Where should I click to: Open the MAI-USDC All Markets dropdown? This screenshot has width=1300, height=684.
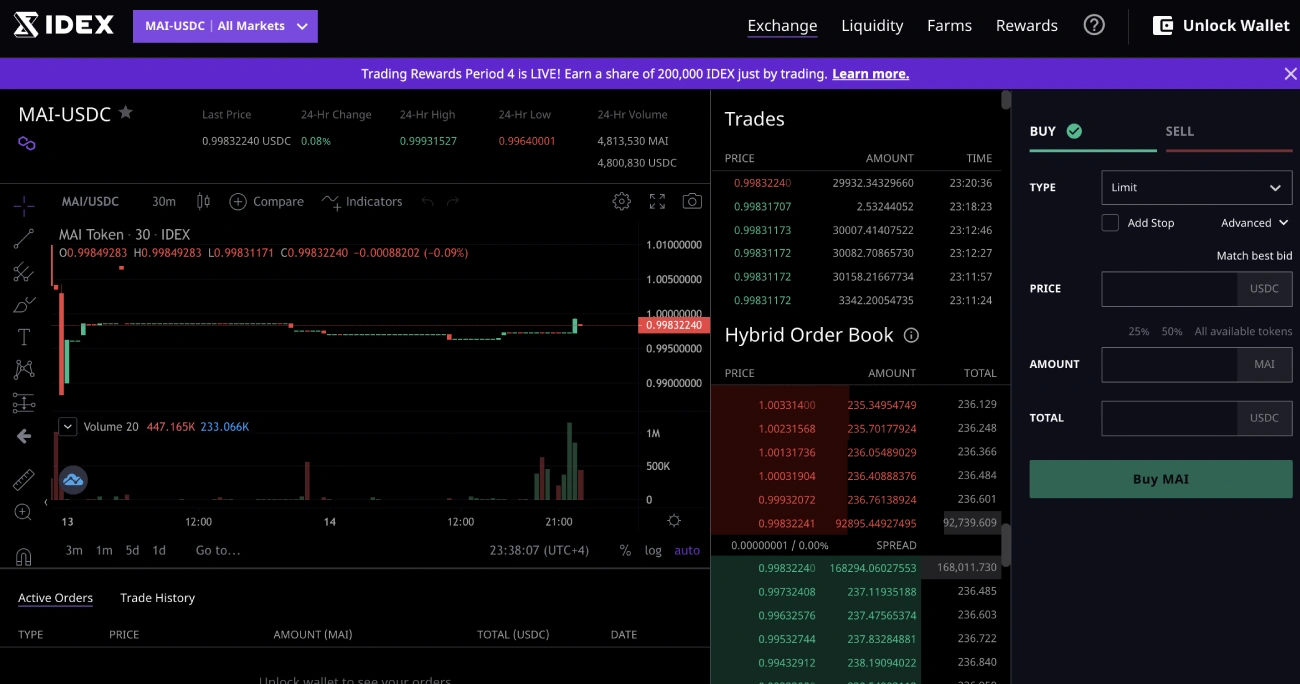pyautogui.click(x=225, y=26)
